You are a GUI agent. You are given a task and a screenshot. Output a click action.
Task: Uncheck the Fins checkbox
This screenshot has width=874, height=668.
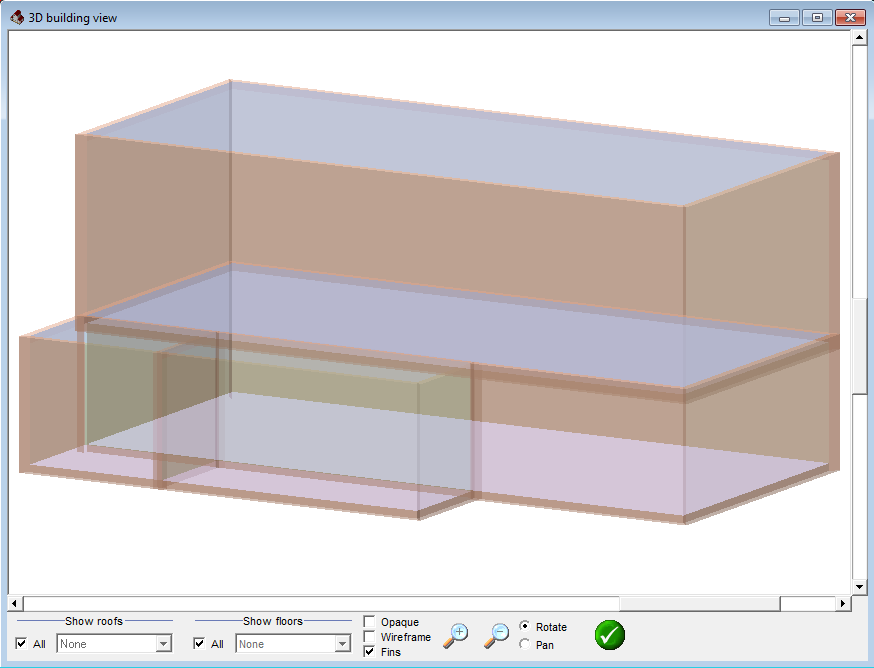coord(369,651)
